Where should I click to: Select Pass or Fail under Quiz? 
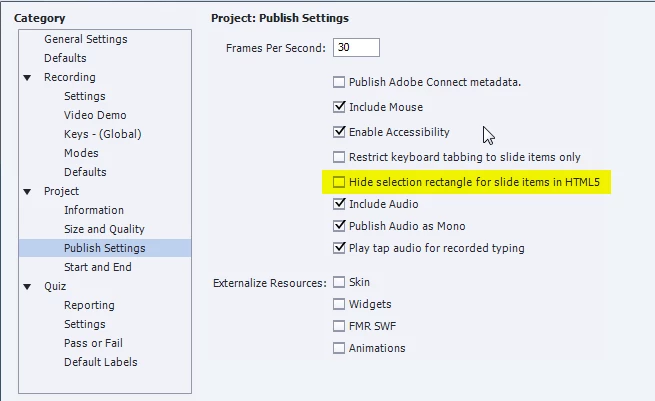93,343
